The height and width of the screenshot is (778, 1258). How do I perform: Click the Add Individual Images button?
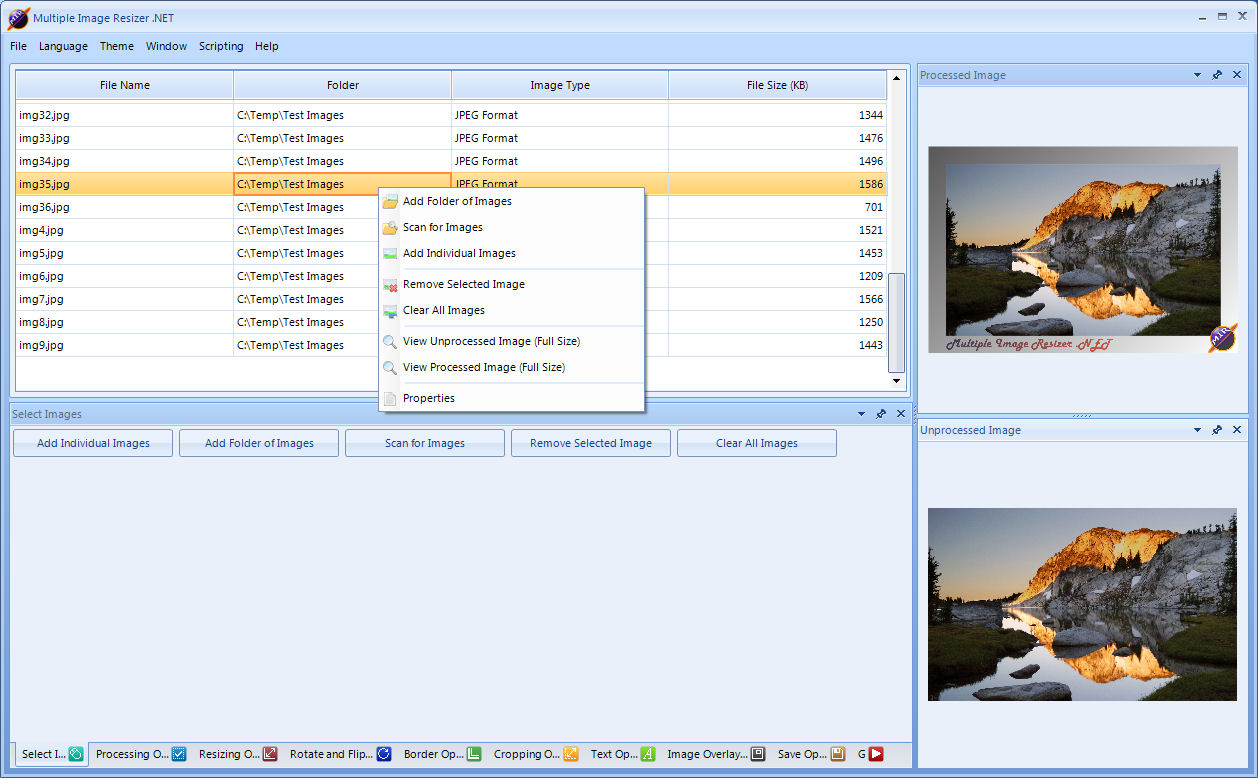point(93,443)
